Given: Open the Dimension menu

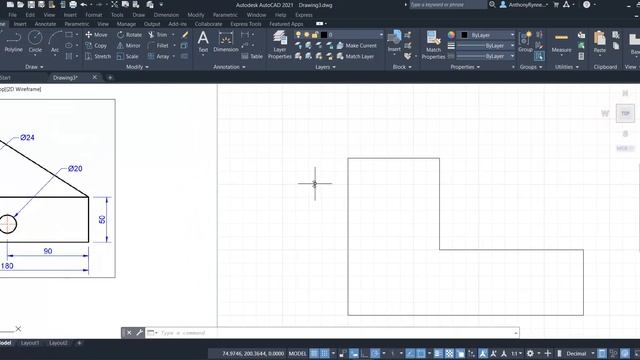Looking at the screenshot, I should (x=166, y=15).
